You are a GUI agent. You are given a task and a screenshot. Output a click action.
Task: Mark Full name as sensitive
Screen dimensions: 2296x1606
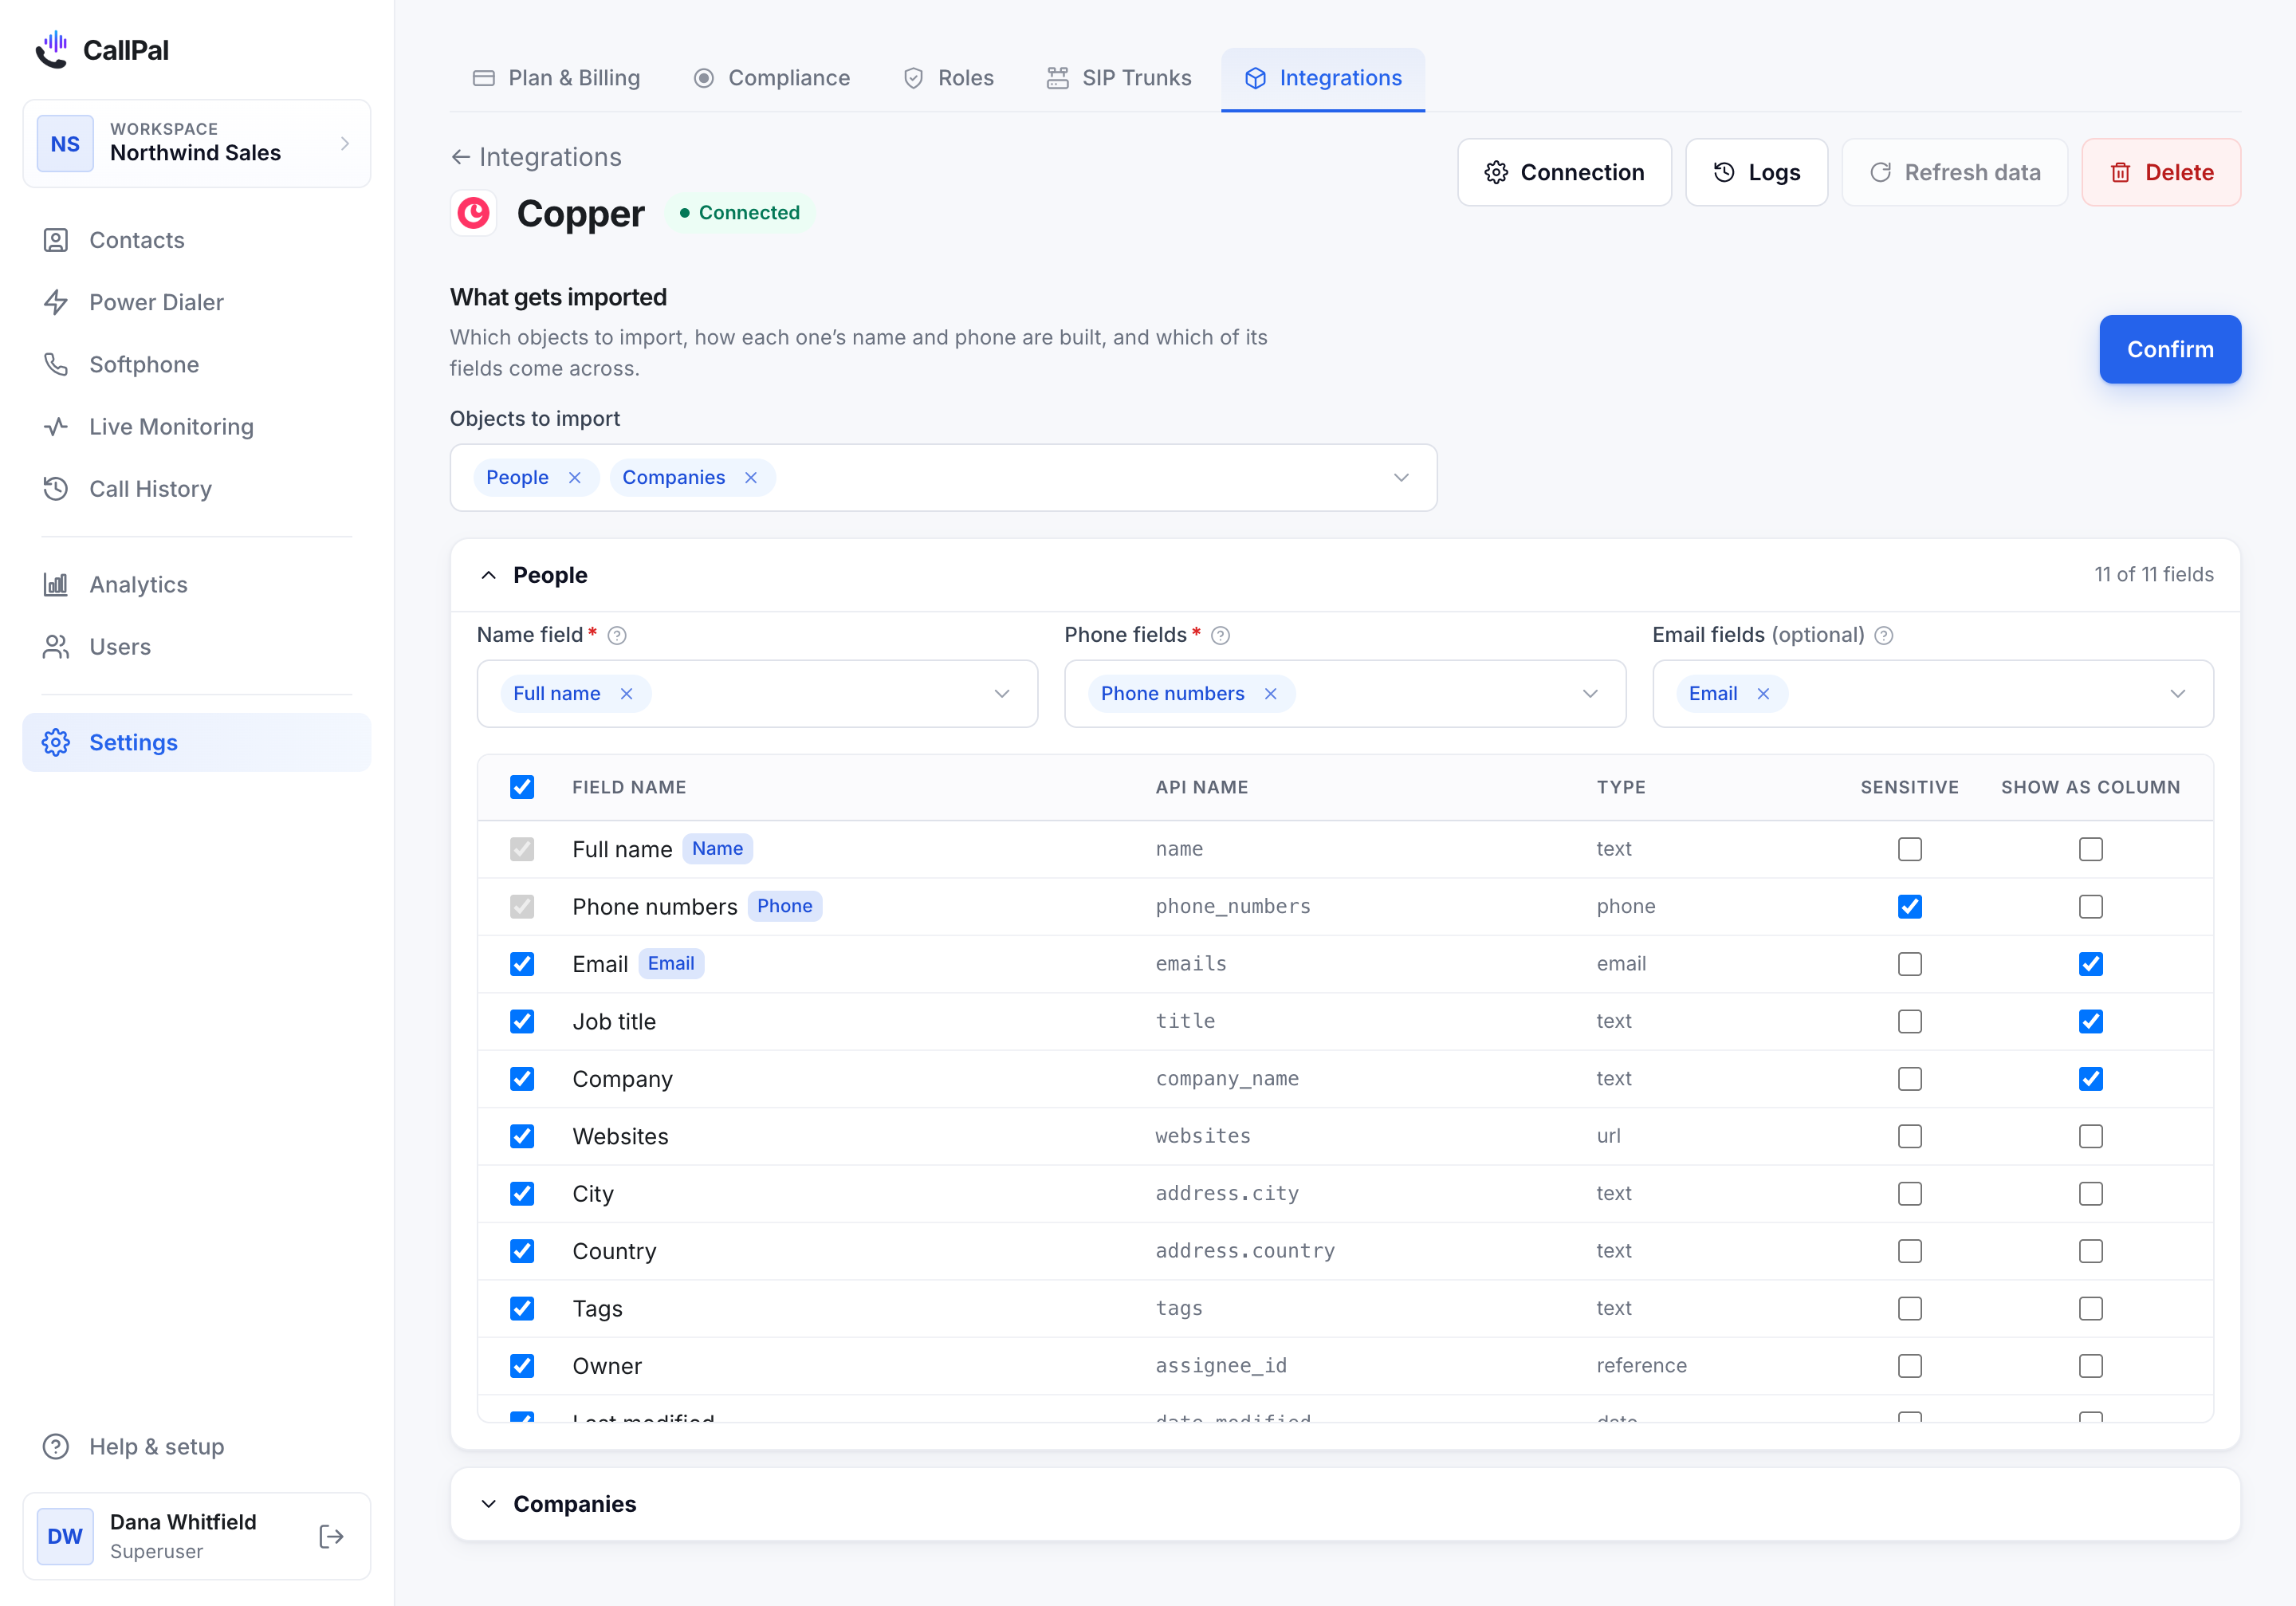tap(1910, 849)
